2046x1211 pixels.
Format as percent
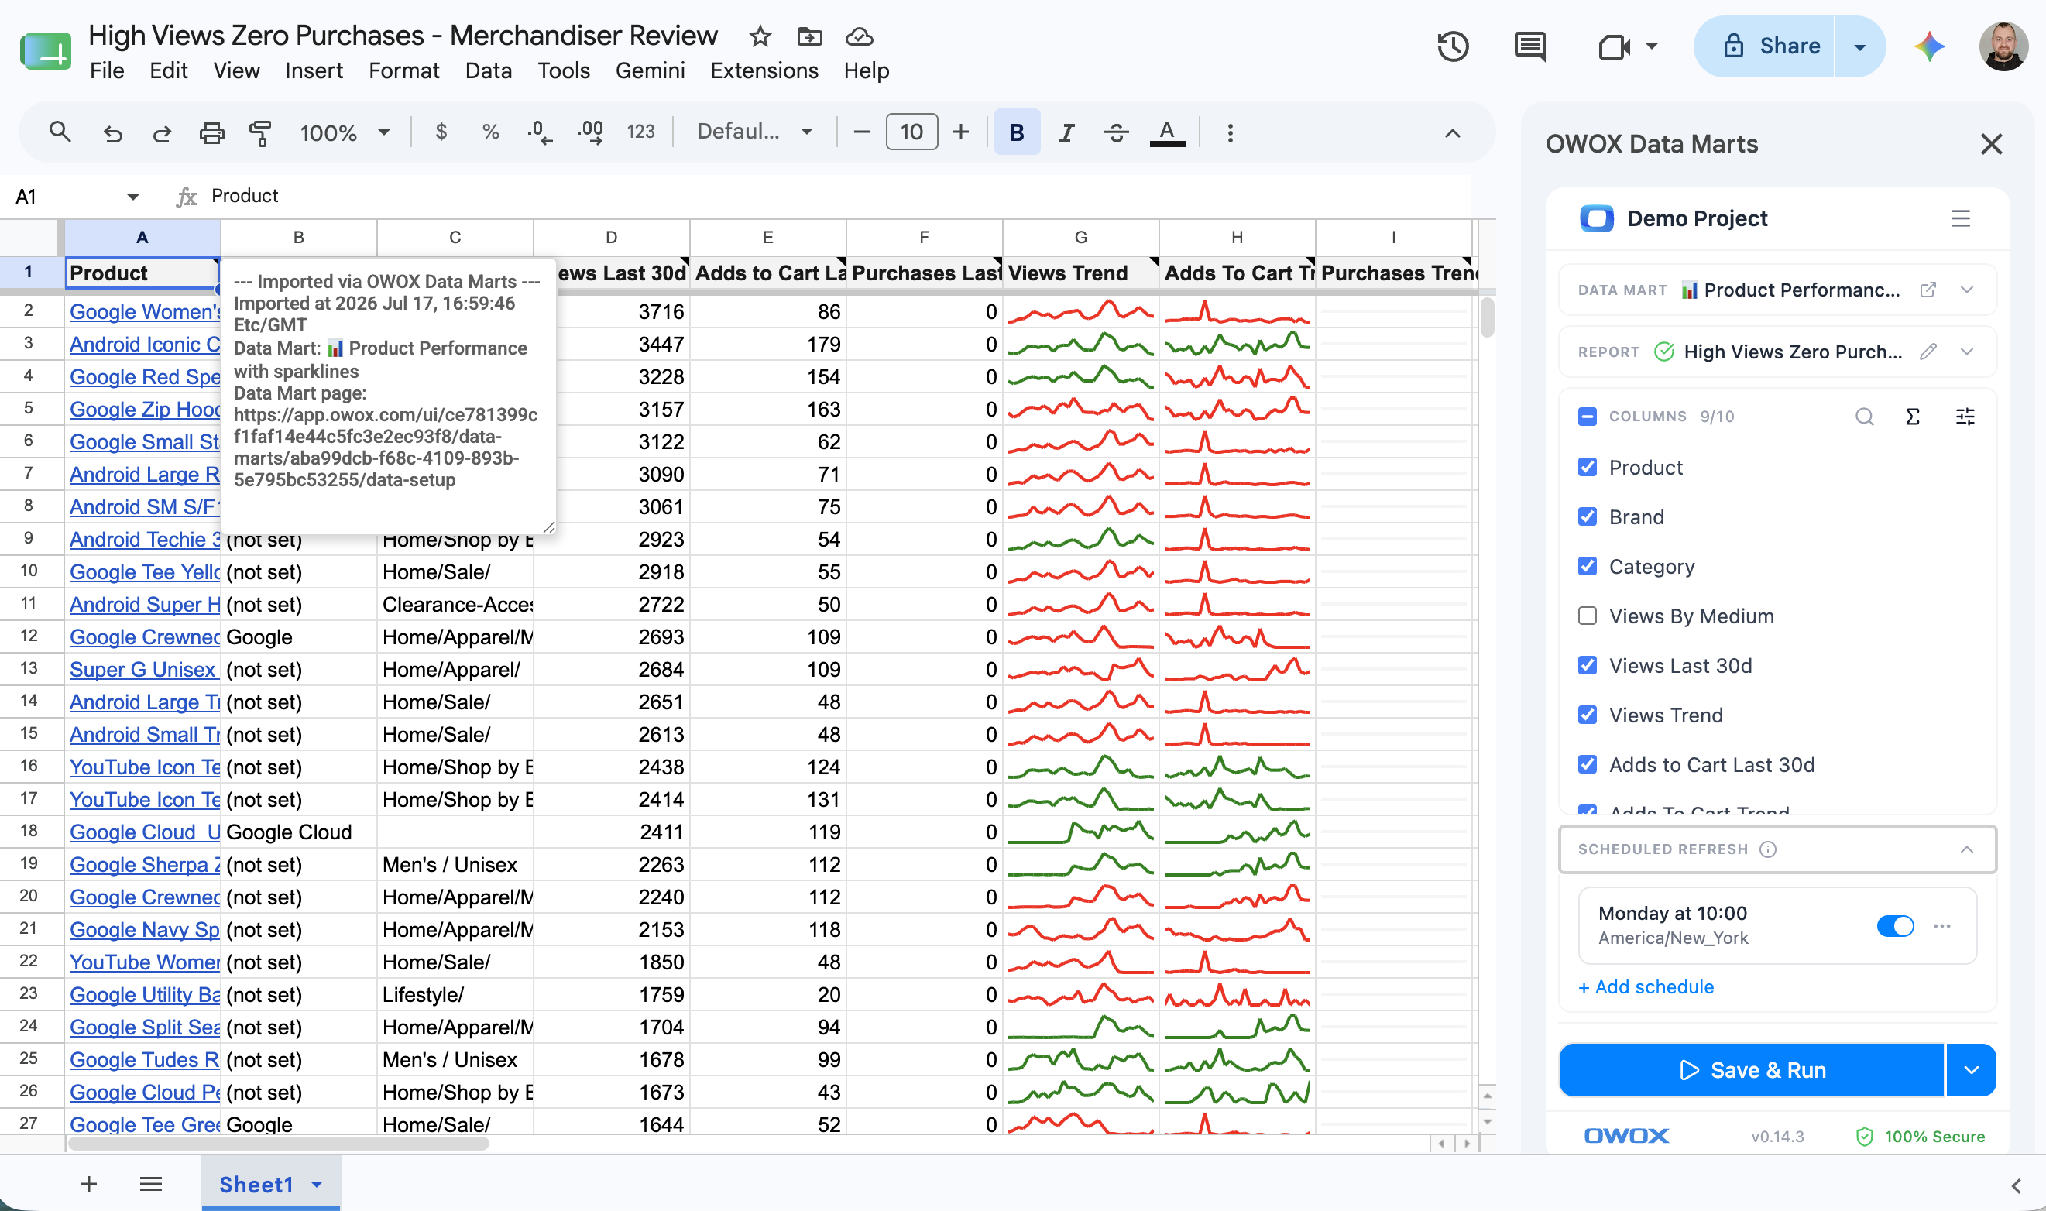490,132
